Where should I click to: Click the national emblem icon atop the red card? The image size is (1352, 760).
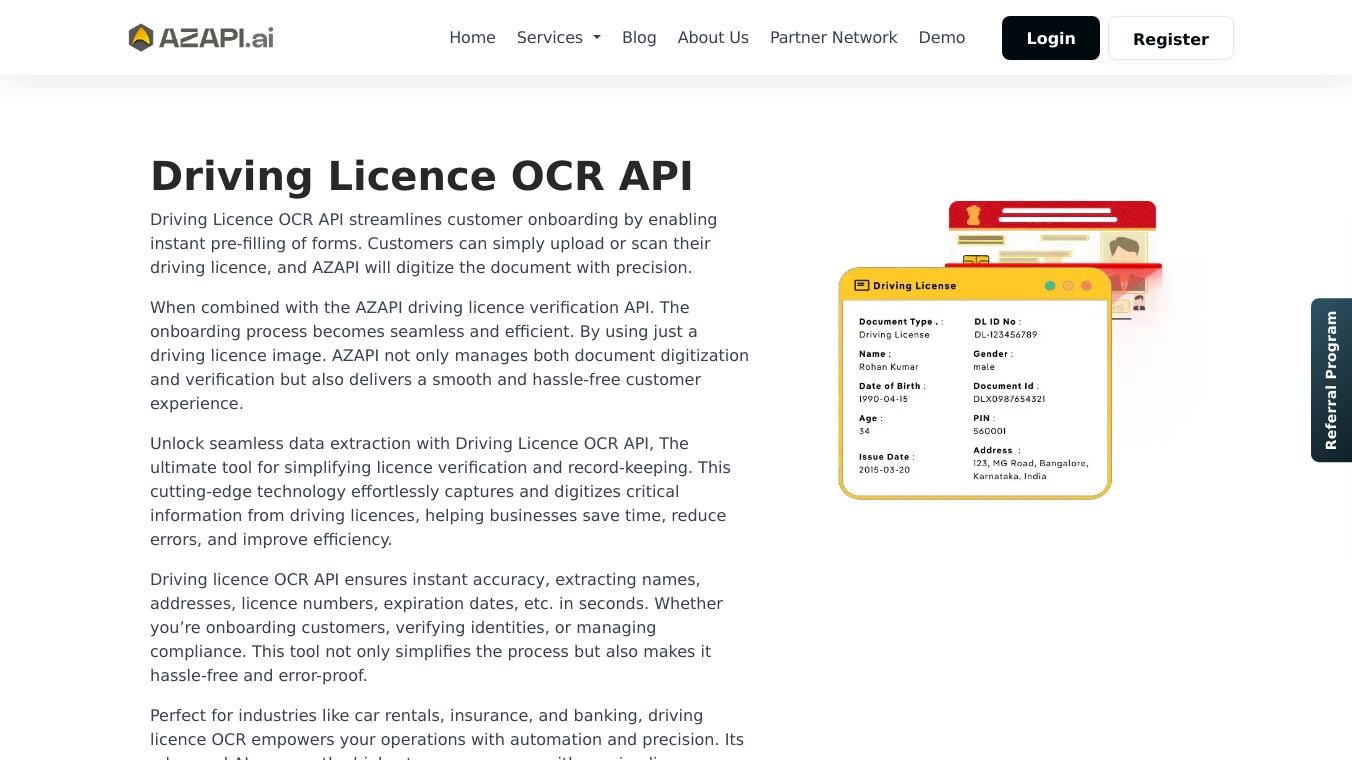tap(973, 215)
